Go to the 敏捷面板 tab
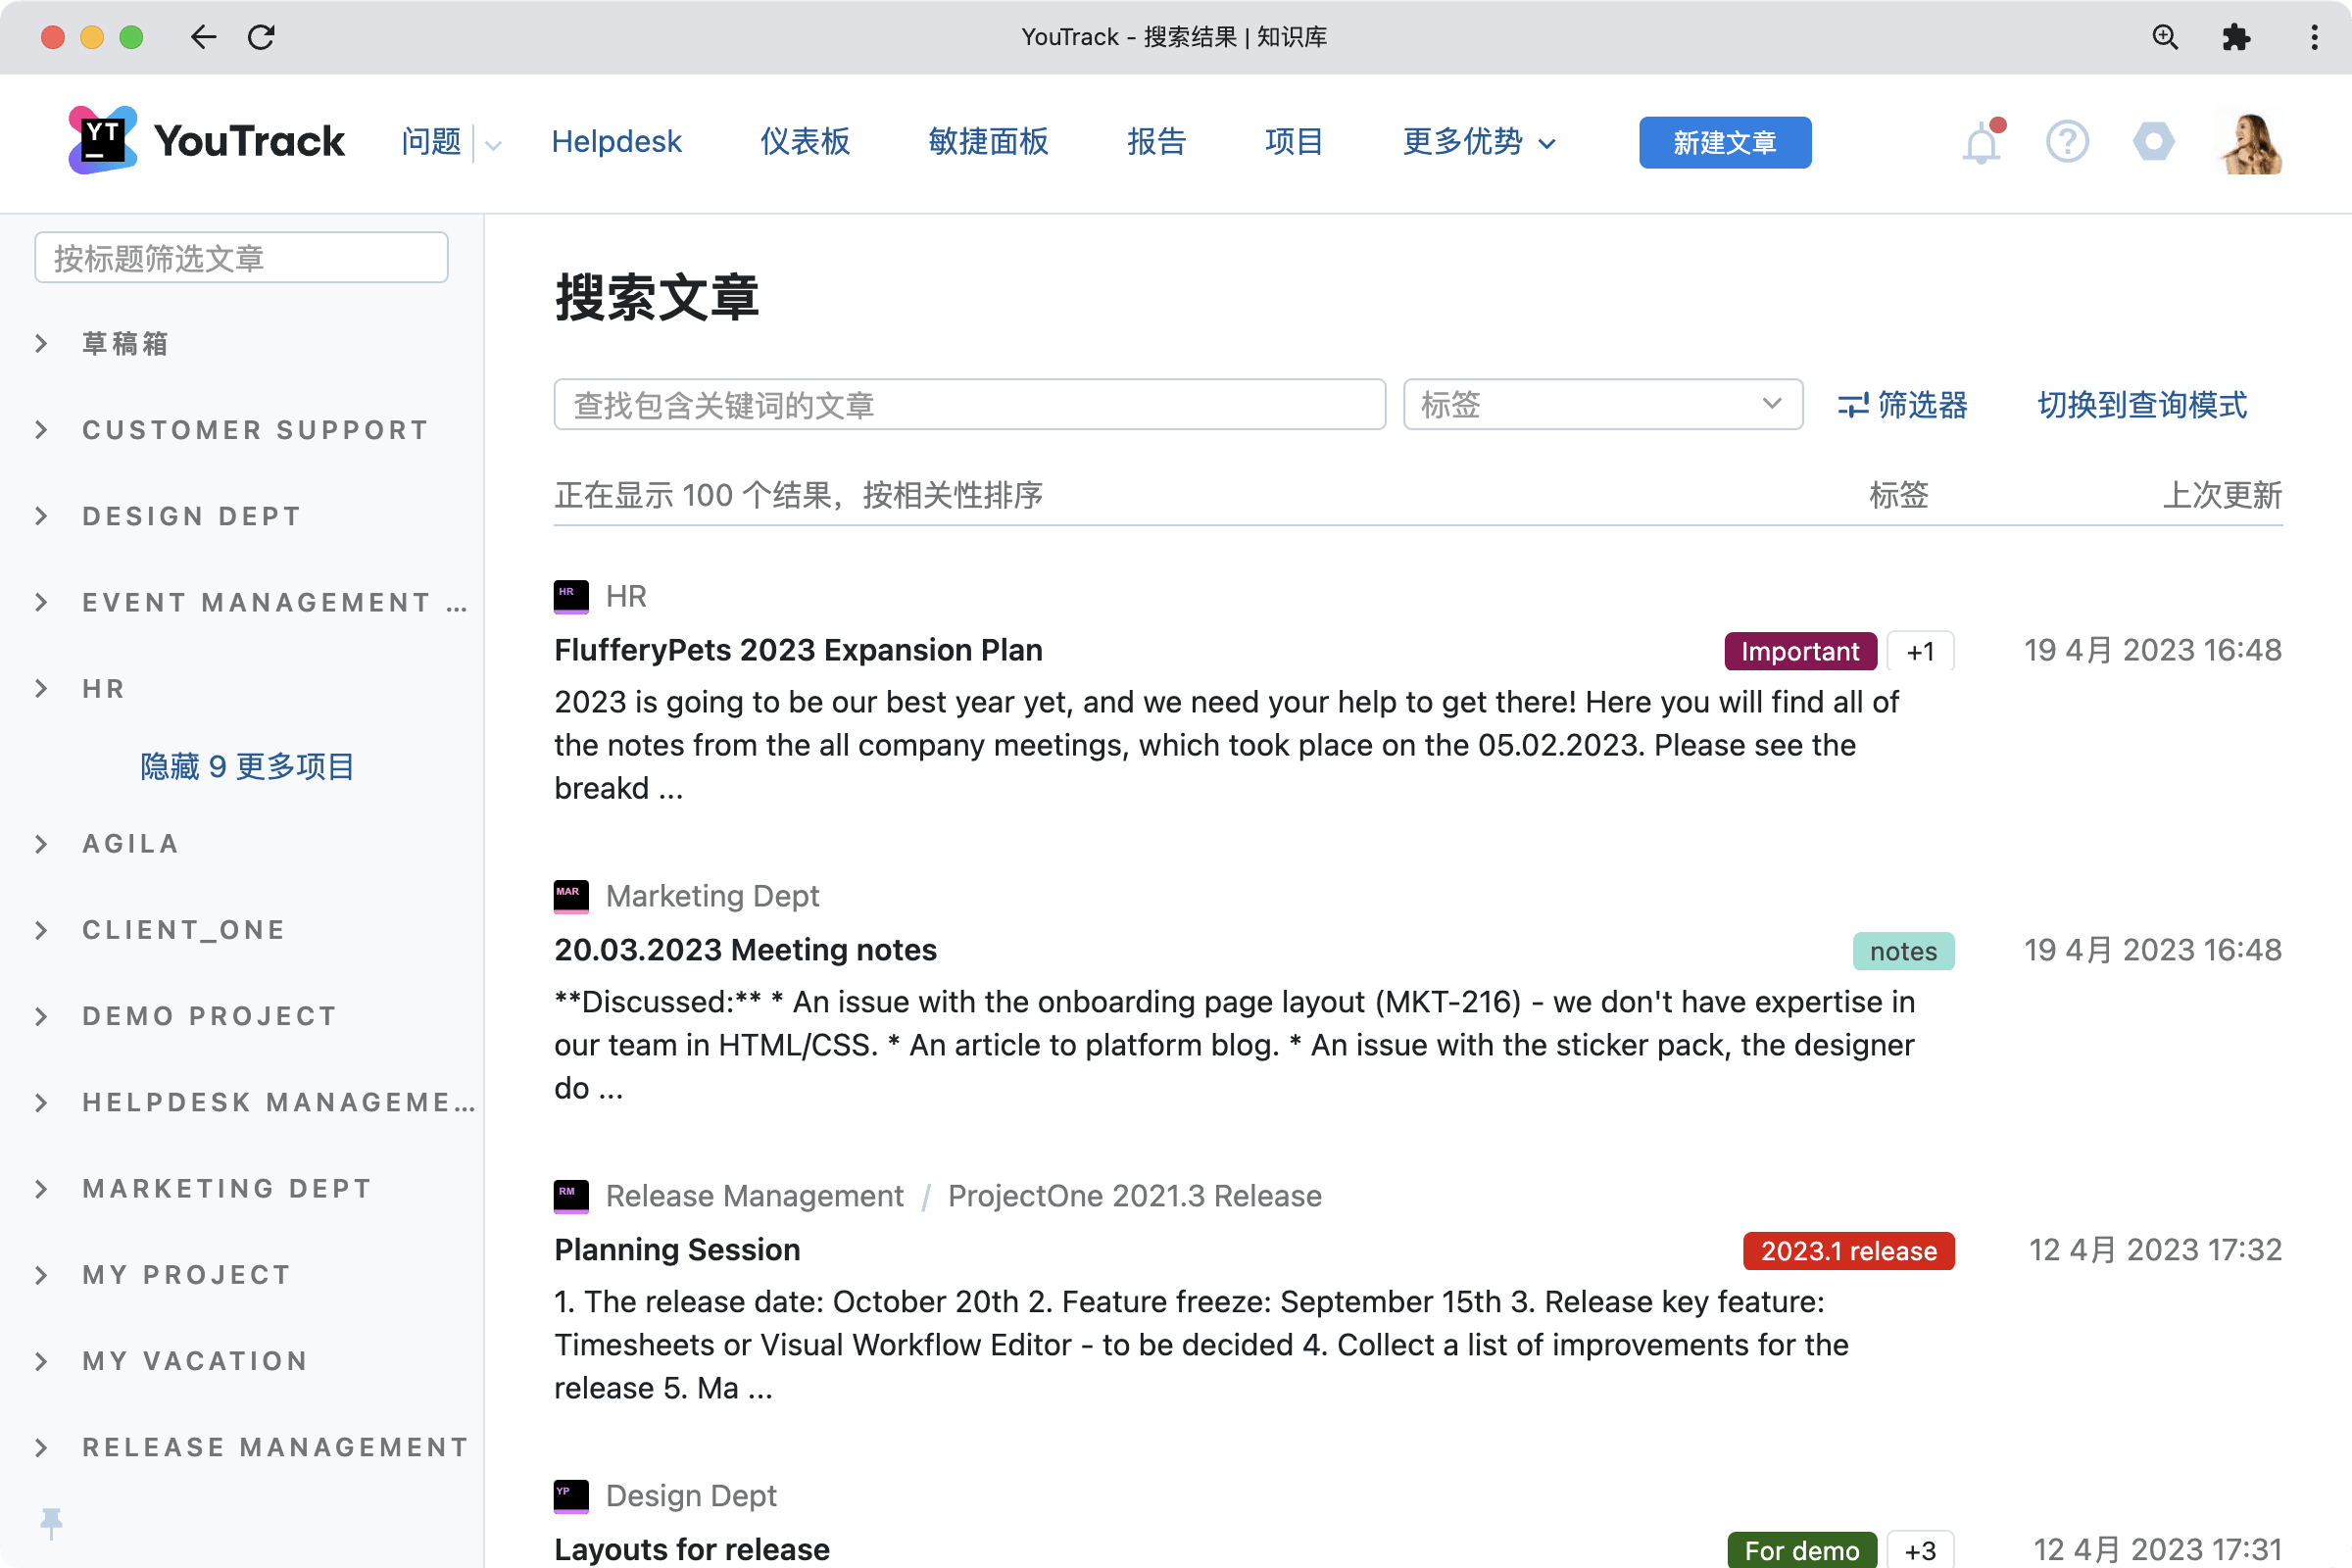This screenshot has width=2352, height=1568. (988, 142)
